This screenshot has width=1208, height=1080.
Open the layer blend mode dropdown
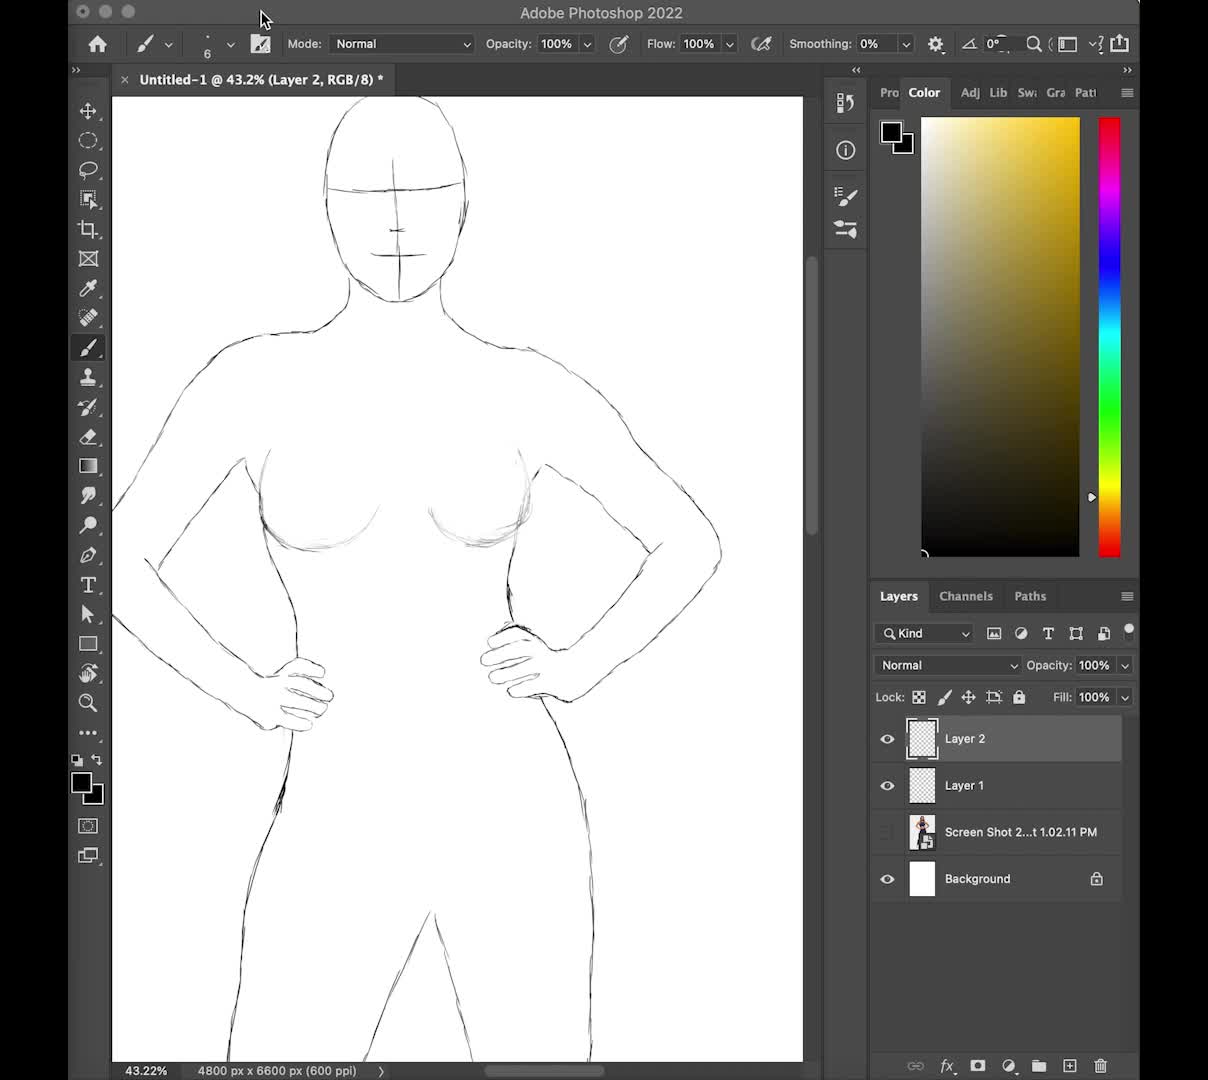coord(948,666)
